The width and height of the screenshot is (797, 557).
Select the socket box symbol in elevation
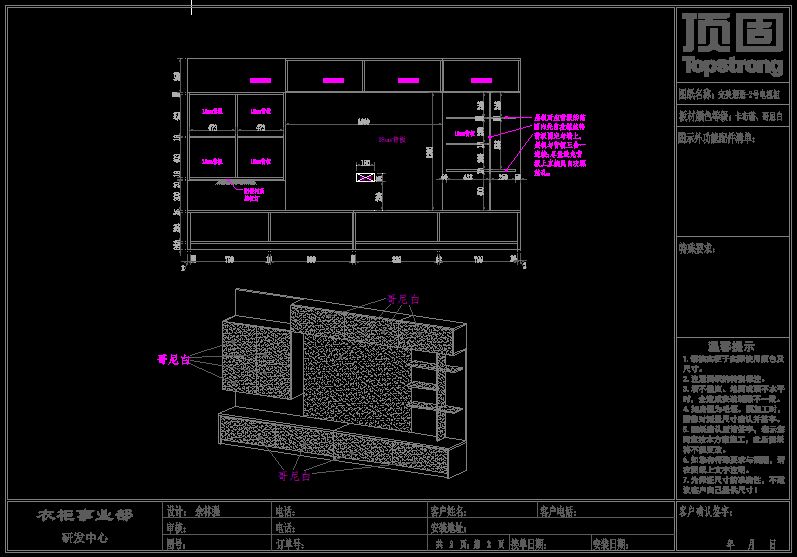pyautogui.click(x=365, y=177)
